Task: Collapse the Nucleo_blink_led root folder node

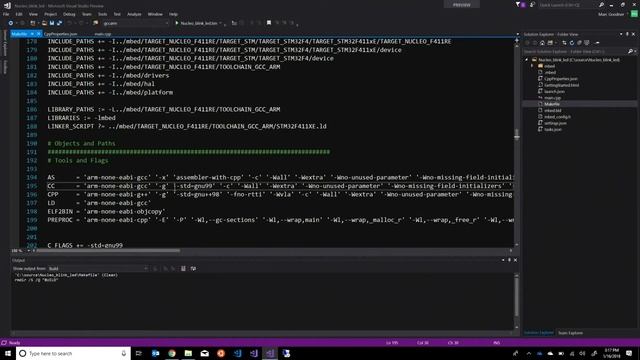Action: 527,60
